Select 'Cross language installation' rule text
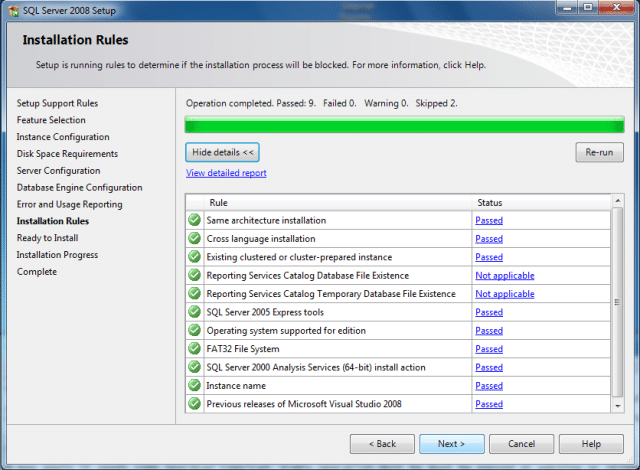The width and height of the screenshot is (640, 470). (261, 239)
